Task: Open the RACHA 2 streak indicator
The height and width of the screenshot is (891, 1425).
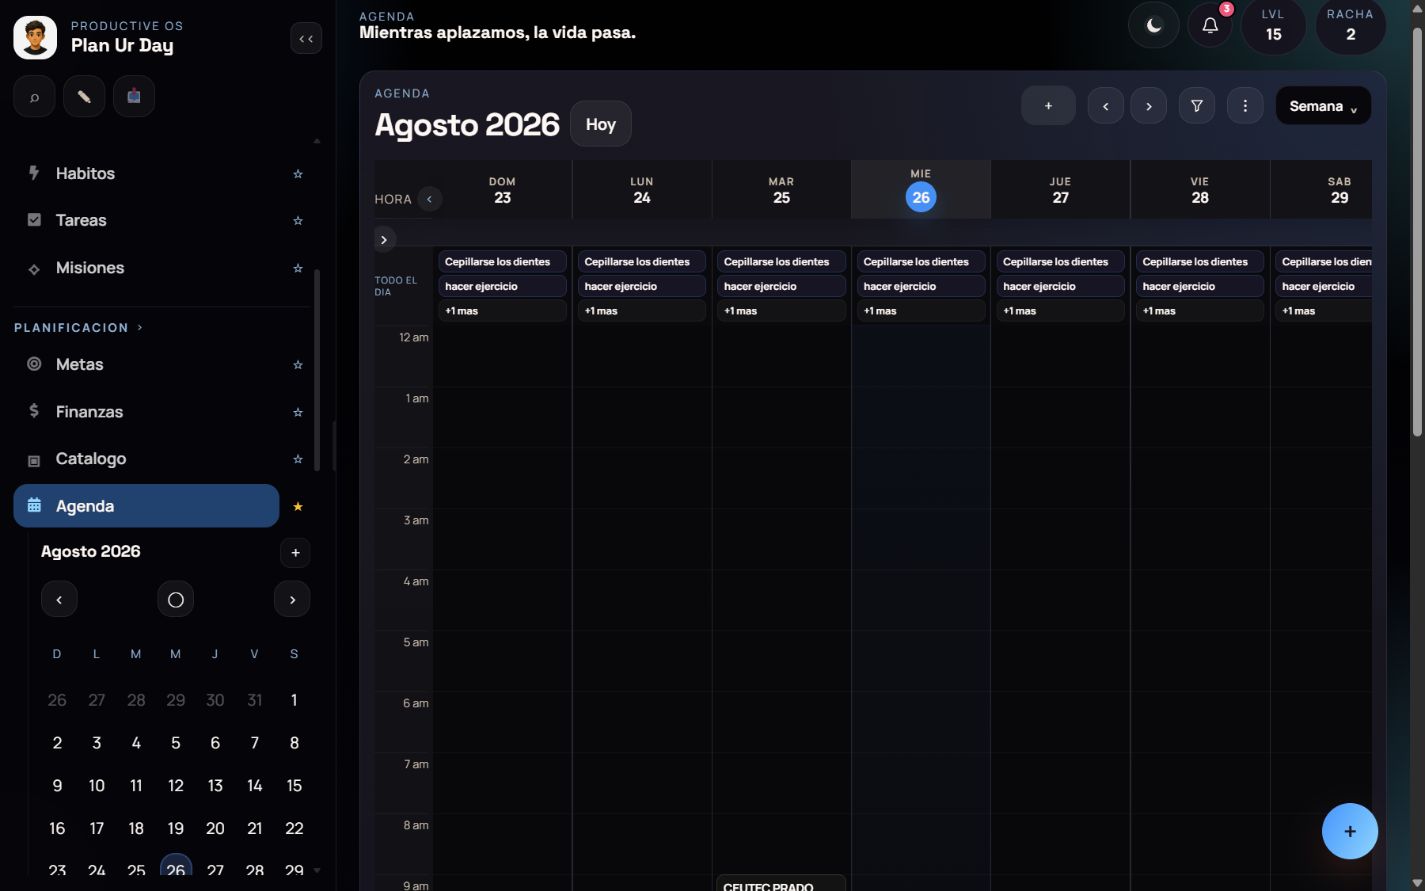Action: click(1350, 26)
